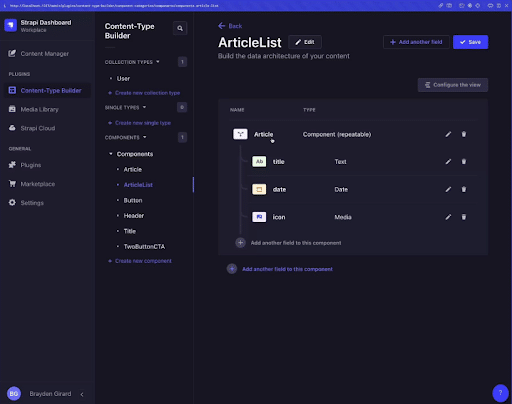Open Content Manager in sidebar
This screenshot has width=512, height=404.
(45, 54)
